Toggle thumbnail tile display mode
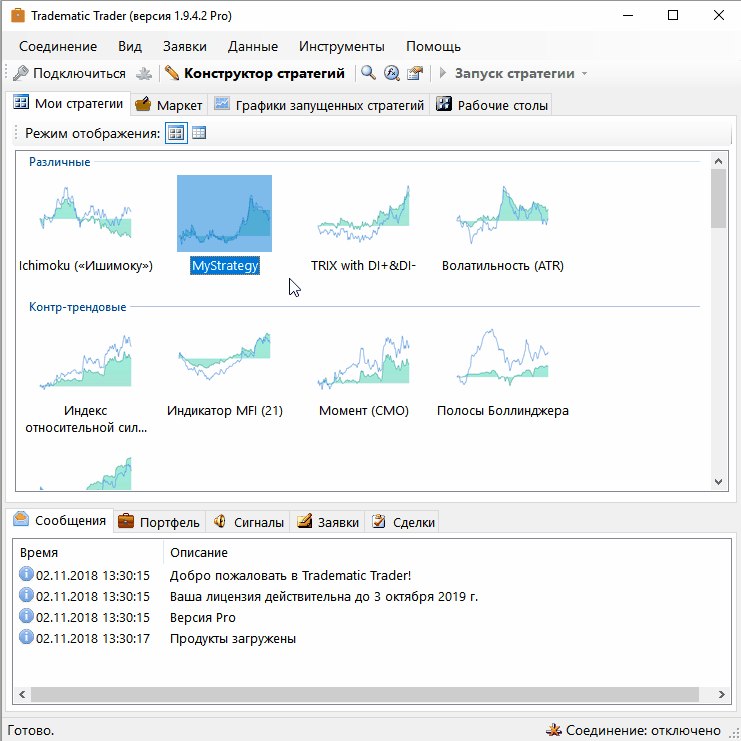Screen dimensions: 741x741 [176, 133]
